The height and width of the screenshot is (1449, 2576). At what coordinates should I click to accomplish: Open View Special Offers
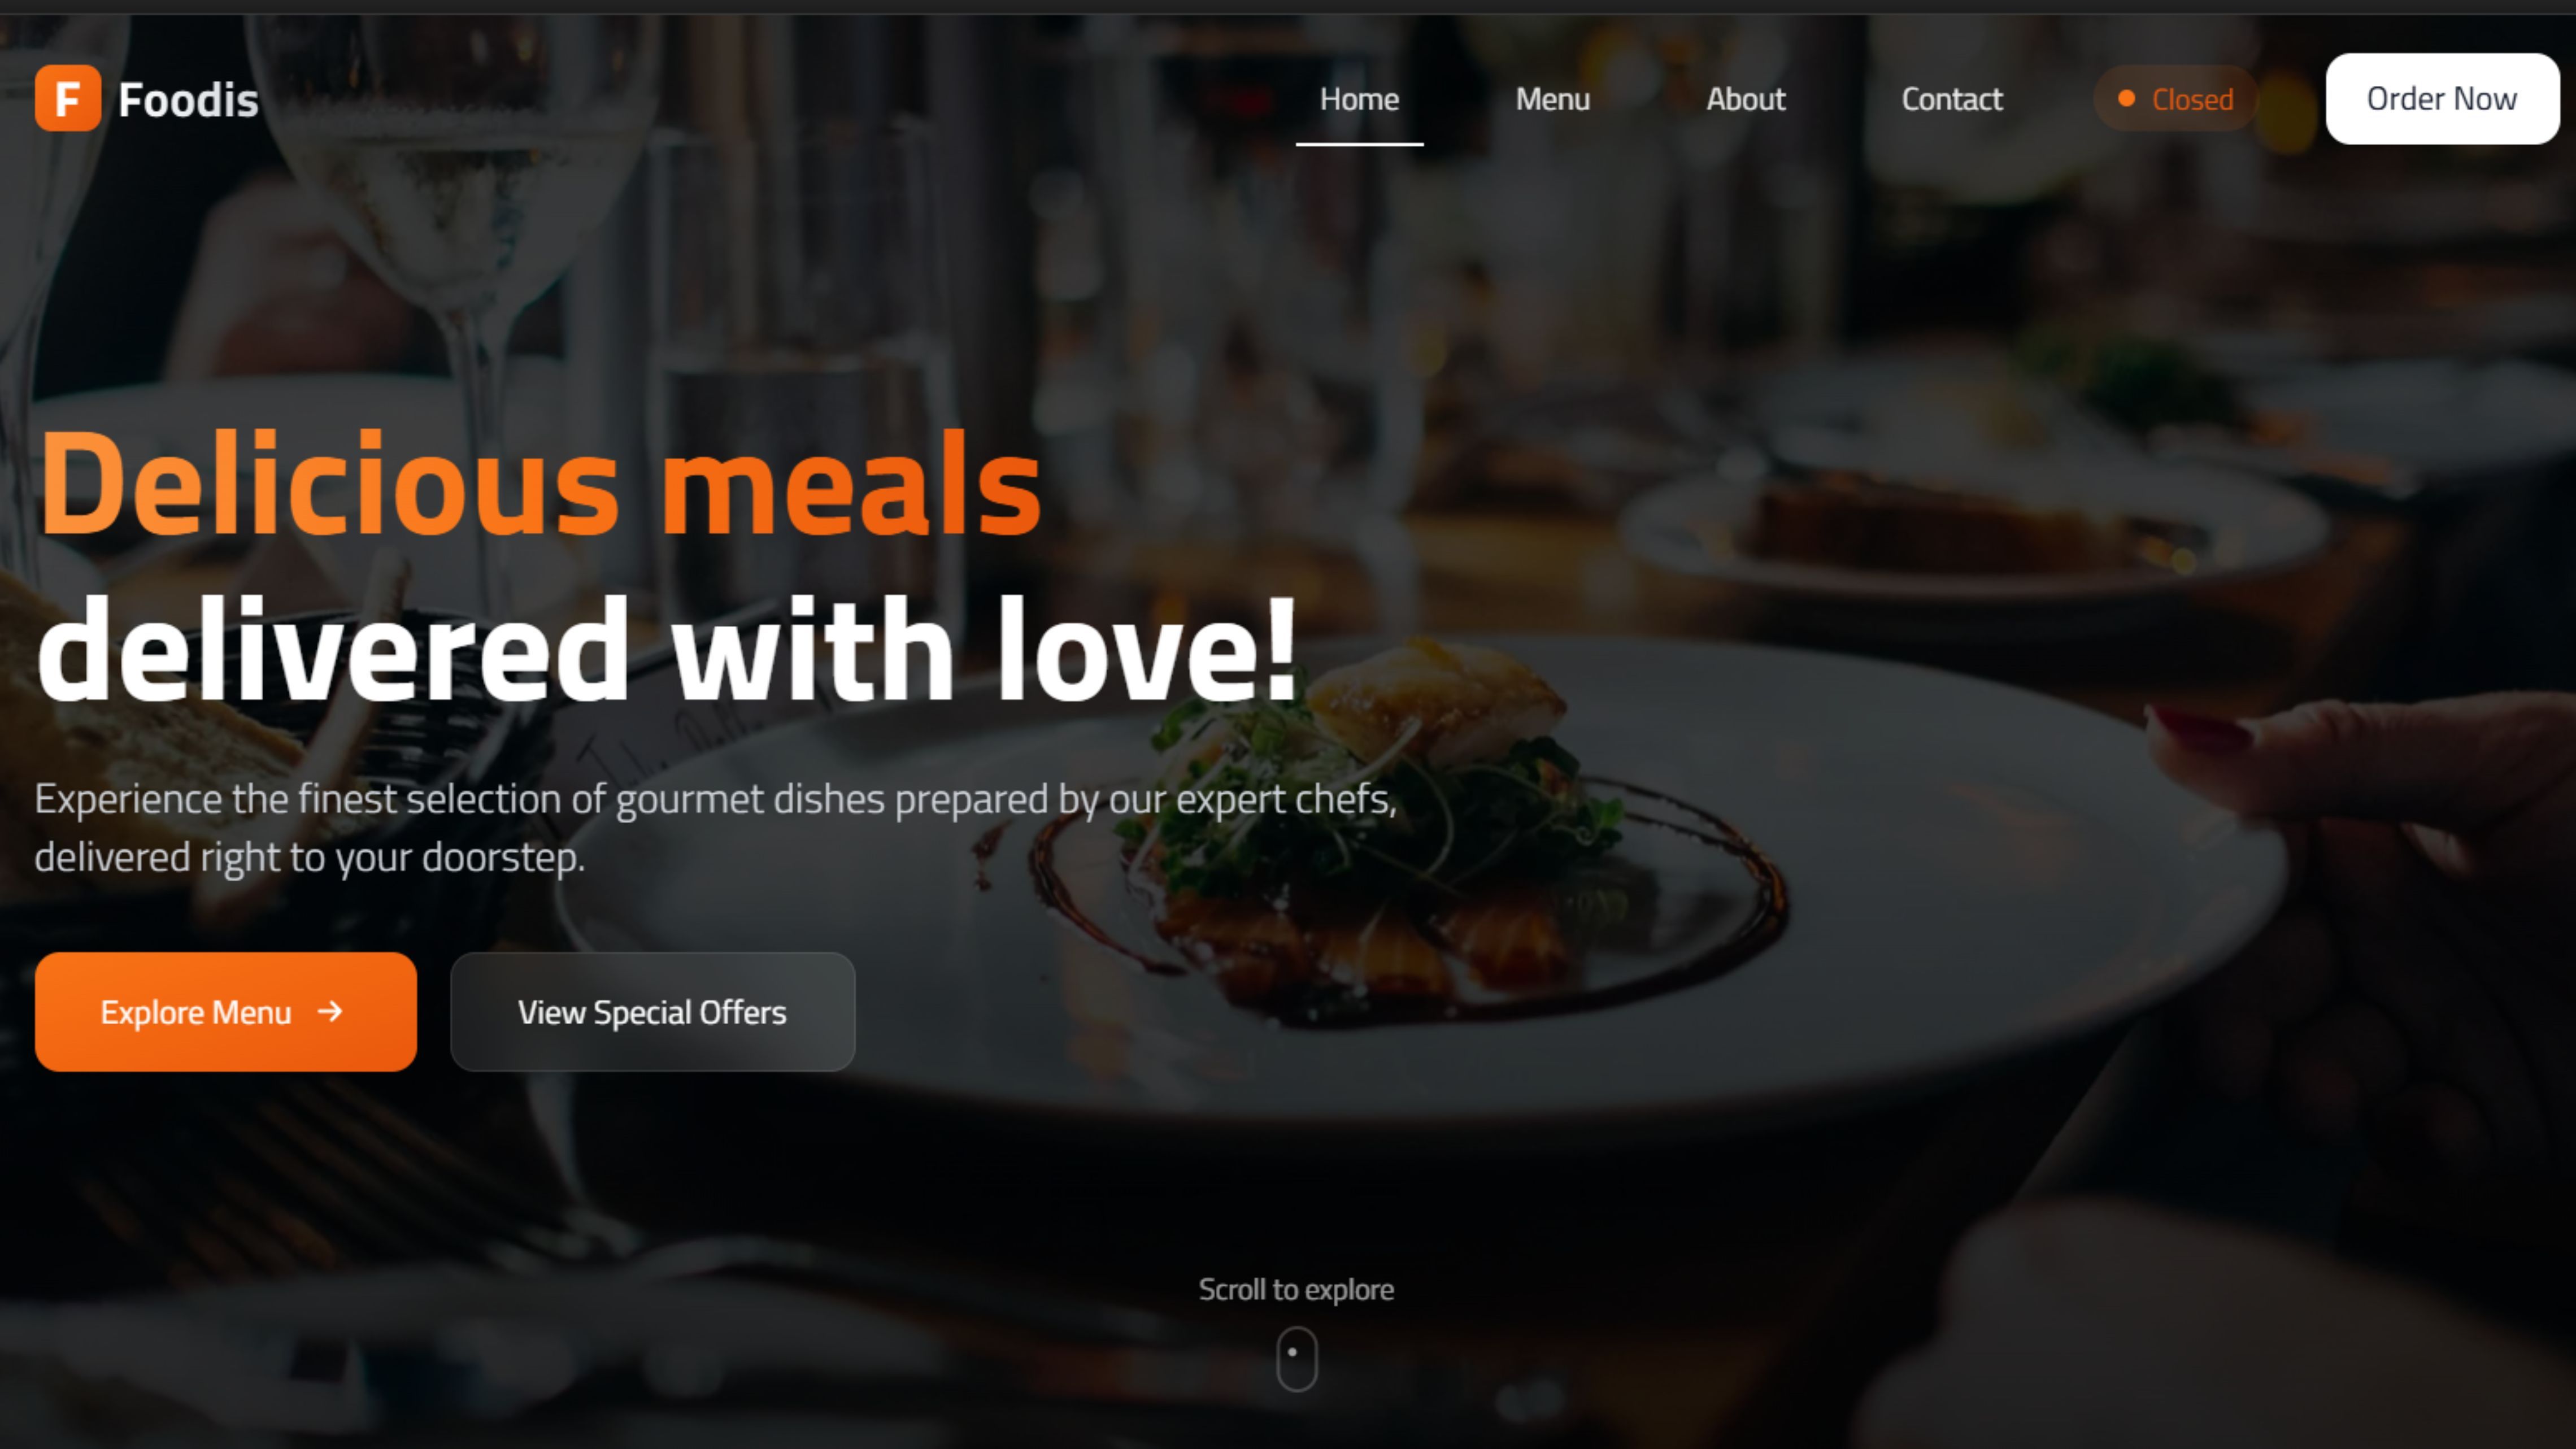(652, 1012)
